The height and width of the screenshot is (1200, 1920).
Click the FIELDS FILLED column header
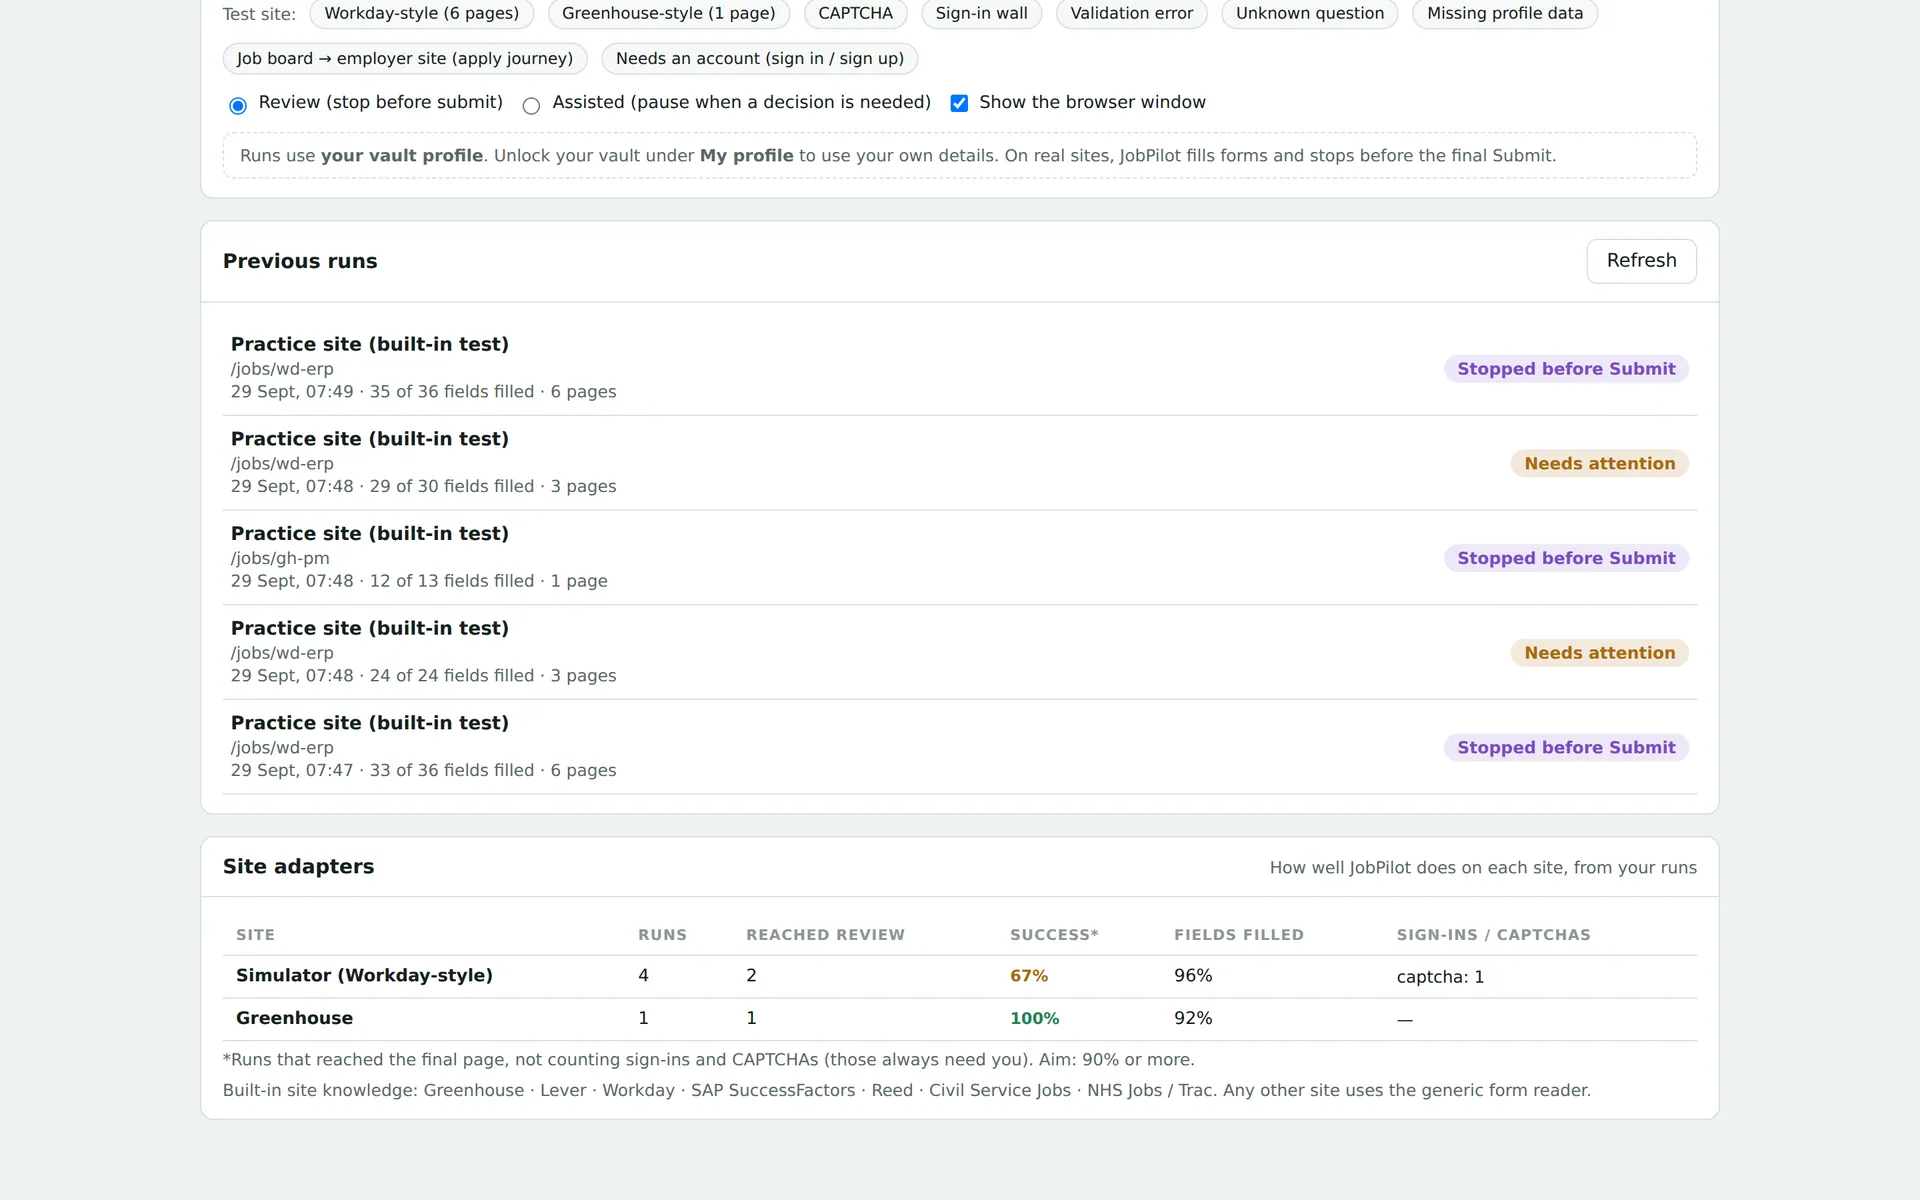click(x=1239, y=935)
